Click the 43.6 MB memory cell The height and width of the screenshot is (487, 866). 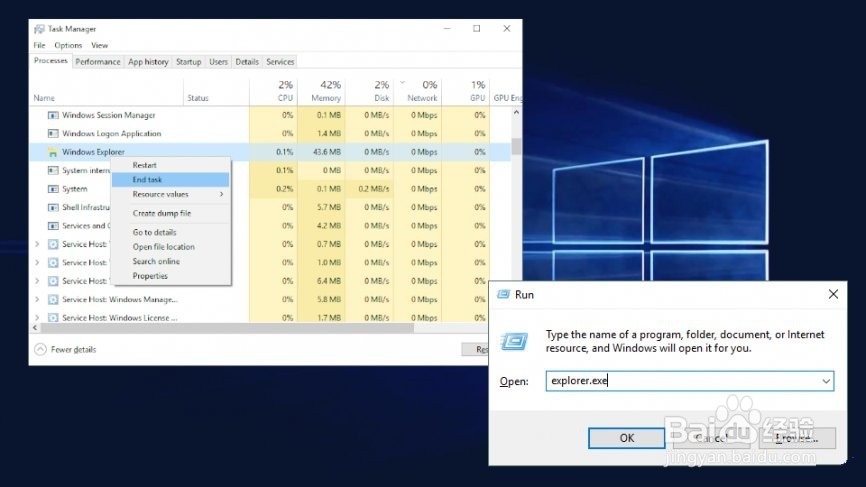click(x=321, y=152)
